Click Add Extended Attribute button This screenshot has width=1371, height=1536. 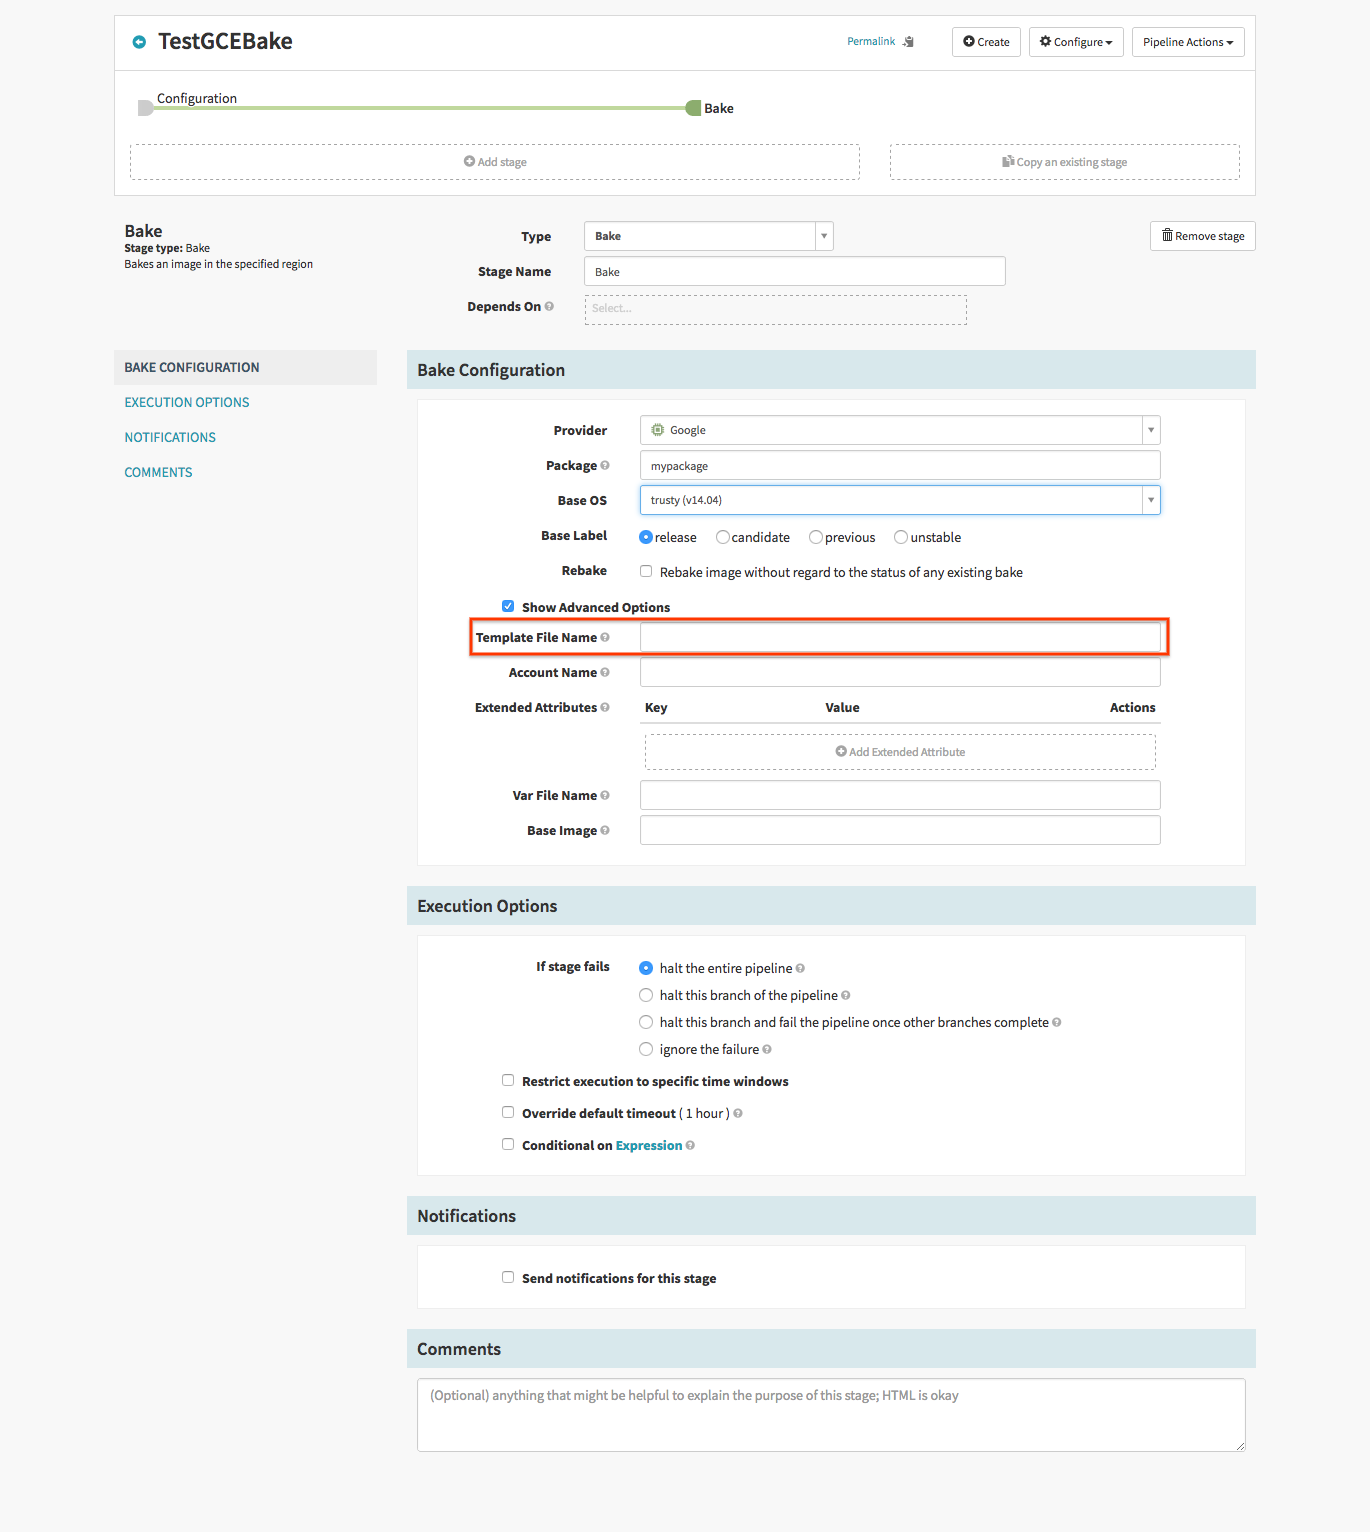click(900, 752)
